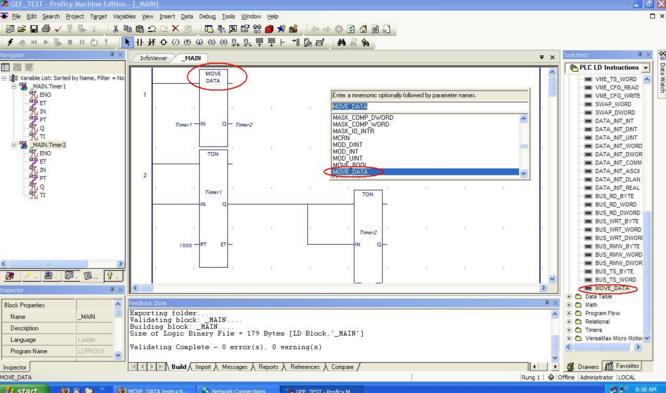Click the red checkmark Validate icon

(58, 29)
